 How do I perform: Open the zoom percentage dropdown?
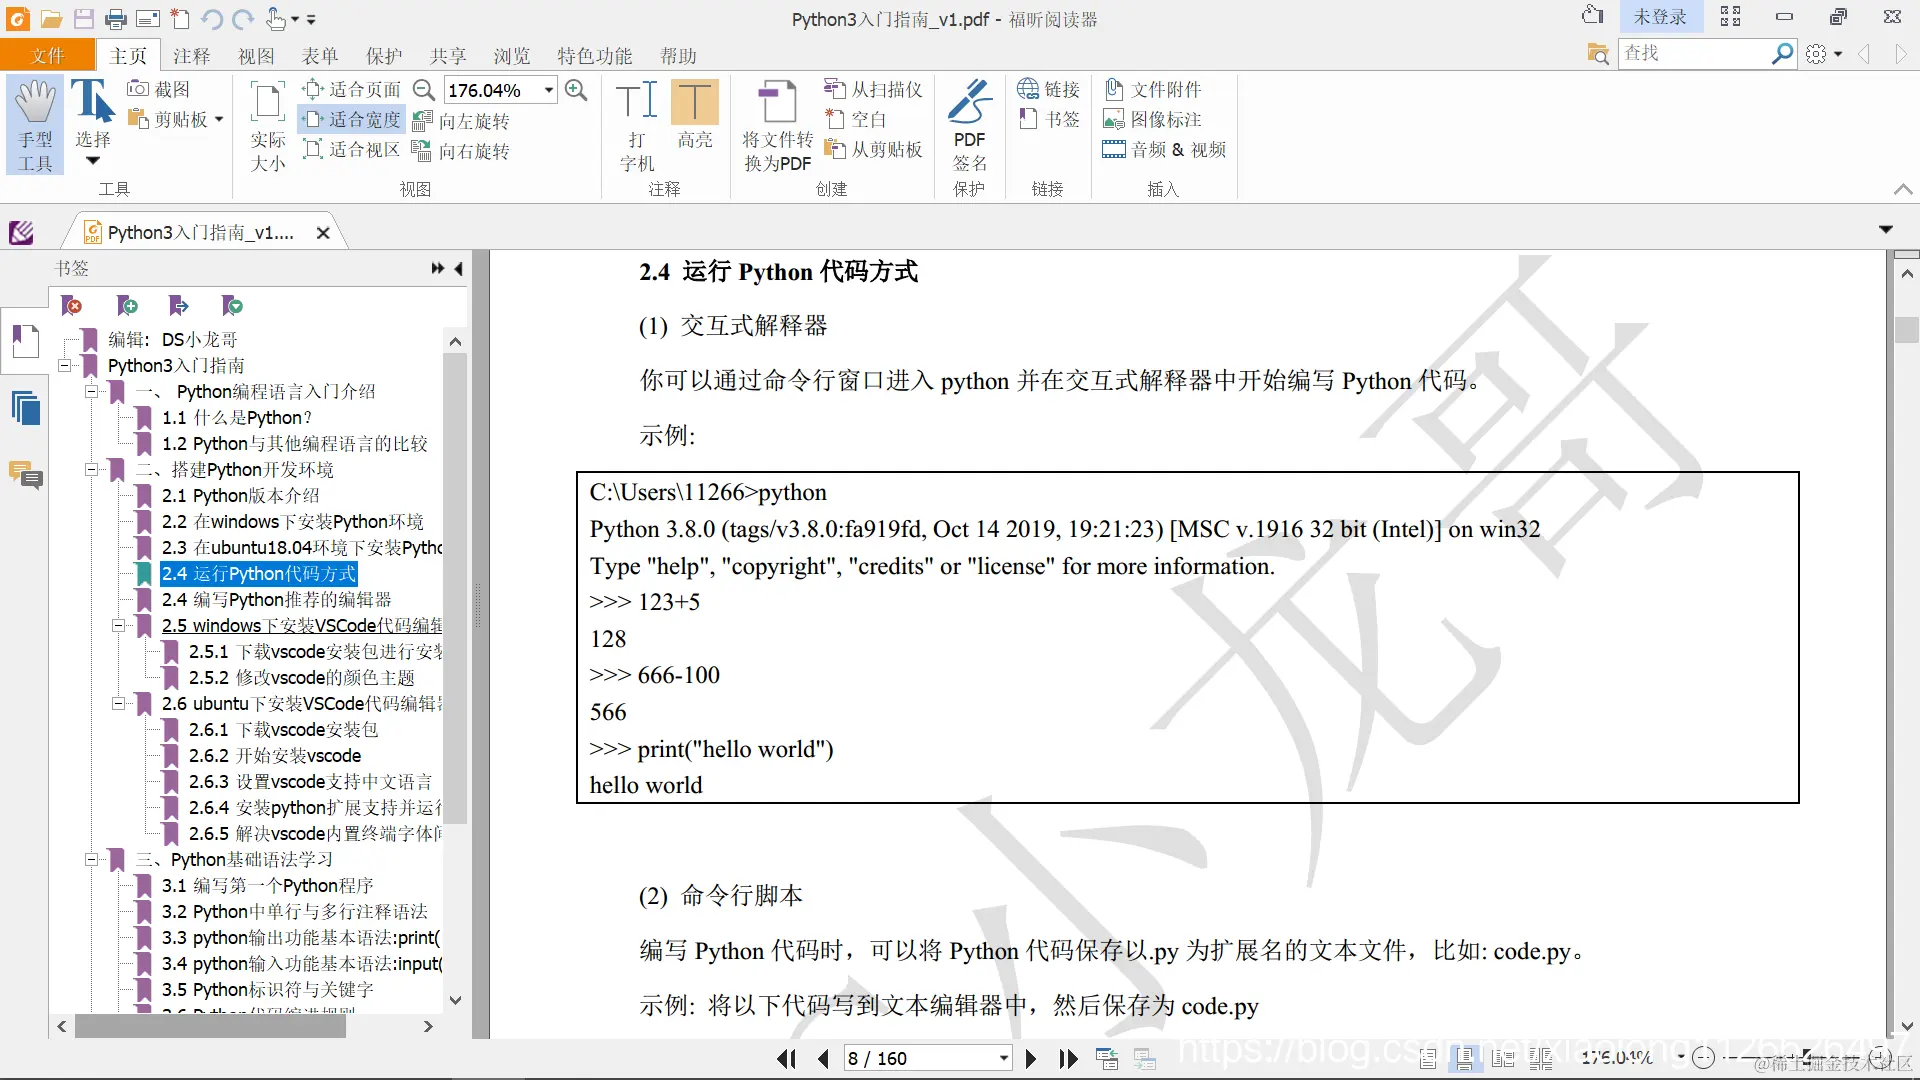click(x=549, y=90)
